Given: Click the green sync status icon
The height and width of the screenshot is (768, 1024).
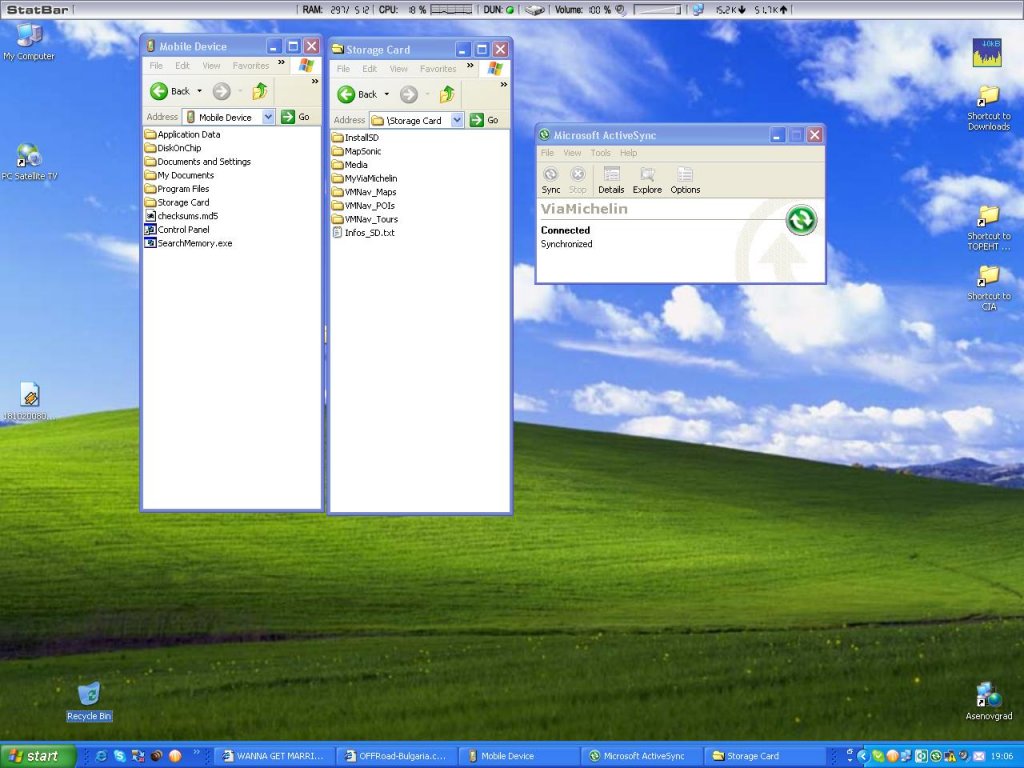Looking at the screenshot, I should click(x=800, y=220).
